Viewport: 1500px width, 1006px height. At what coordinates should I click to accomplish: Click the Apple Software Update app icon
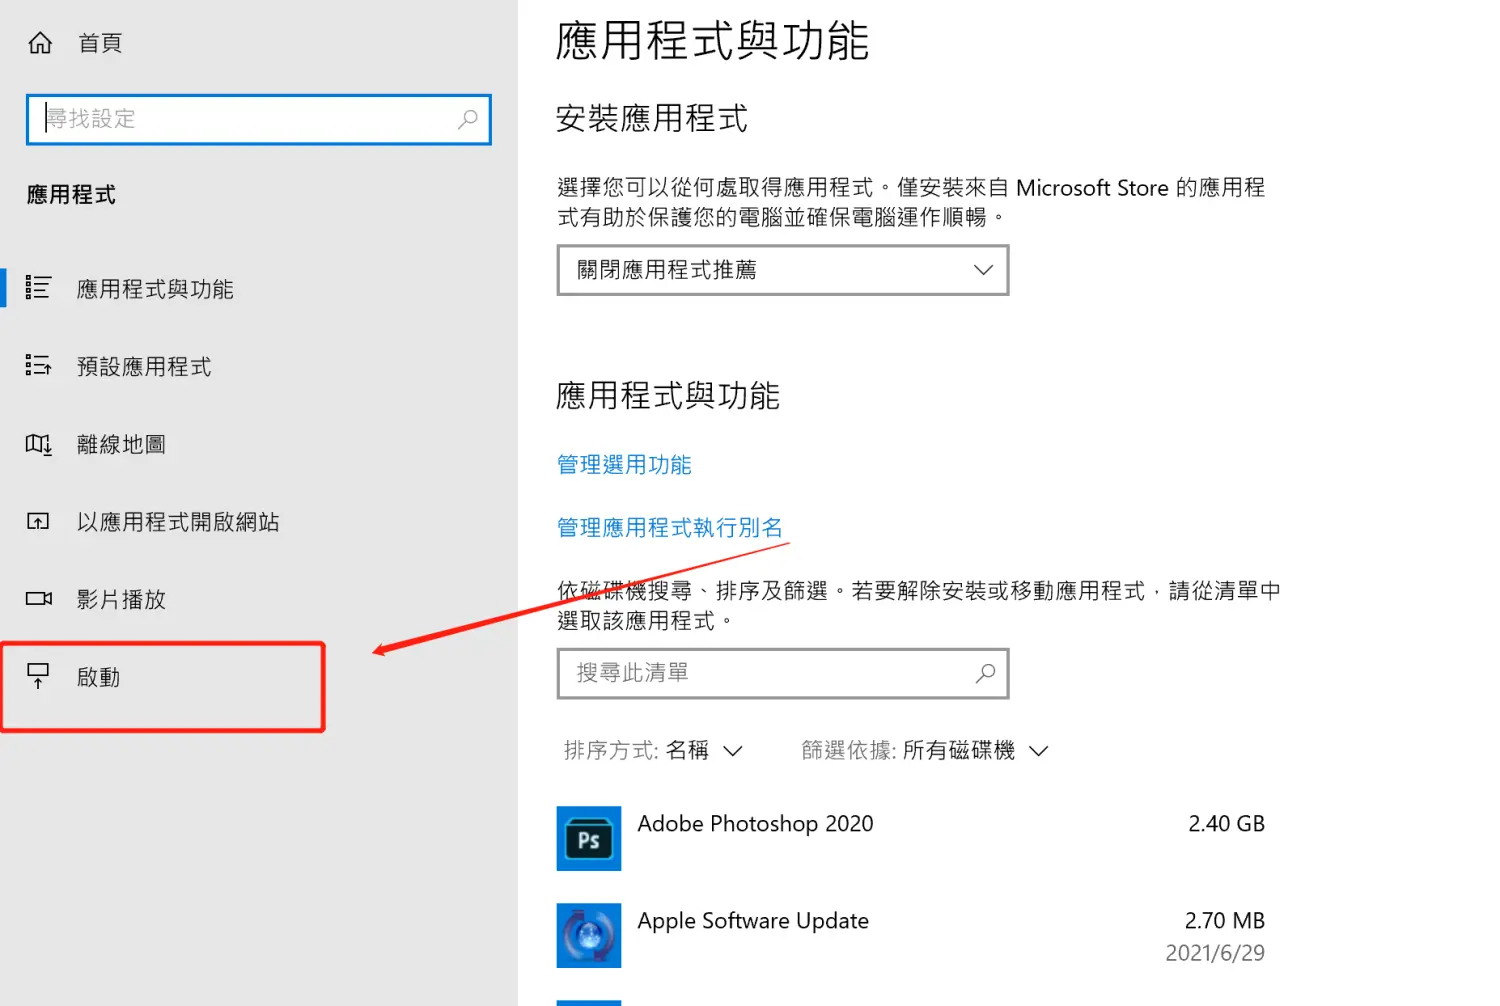(x=588, y=935)
